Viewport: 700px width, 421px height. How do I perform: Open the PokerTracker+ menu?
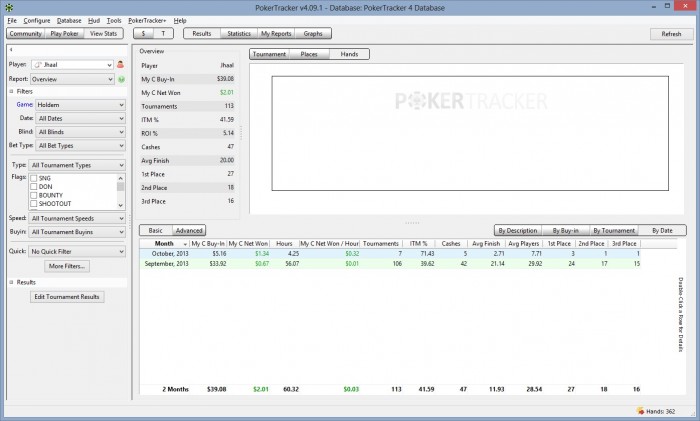click(147, 21)
